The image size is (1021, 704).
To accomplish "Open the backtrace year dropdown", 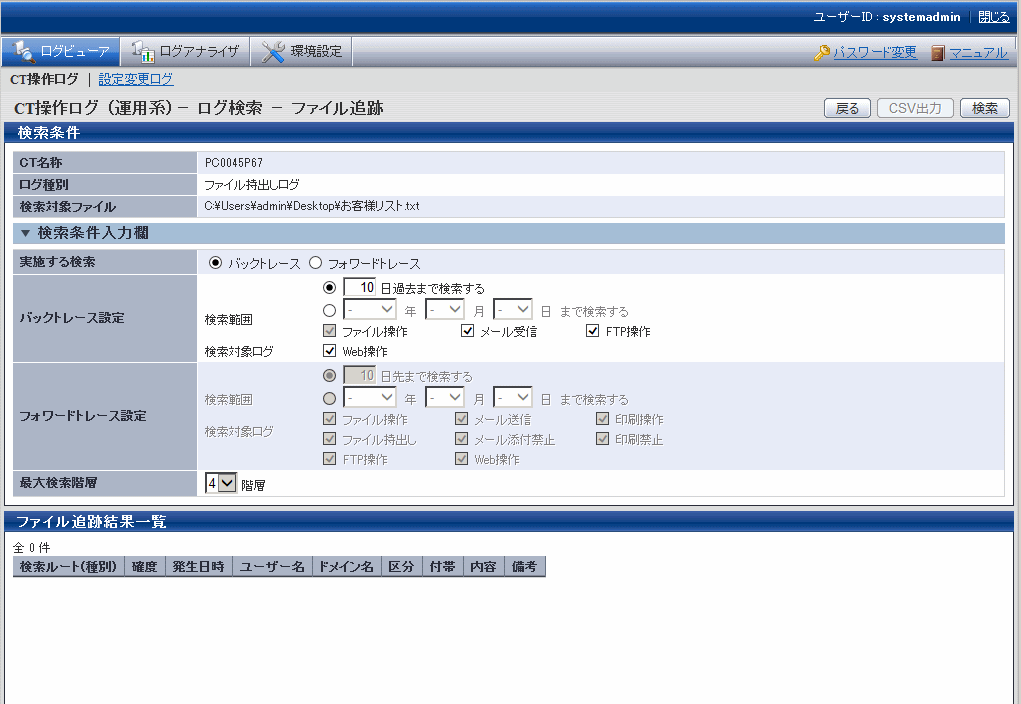I will 369,310.
